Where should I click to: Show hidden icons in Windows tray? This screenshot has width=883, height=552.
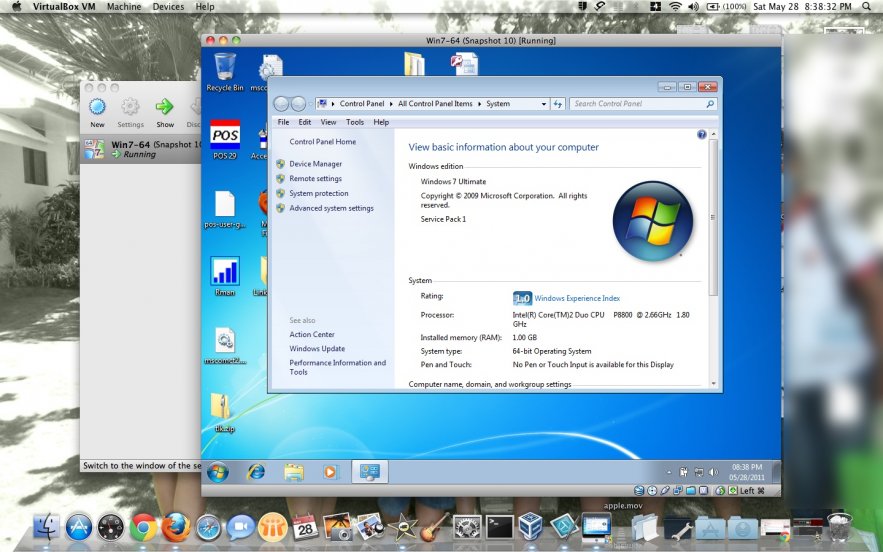point(669,472)
